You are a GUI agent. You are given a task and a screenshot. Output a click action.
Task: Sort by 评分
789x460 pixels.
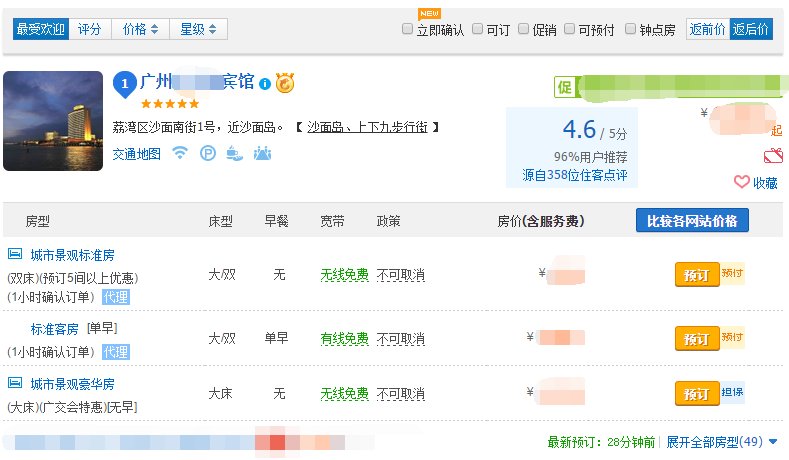90,29
